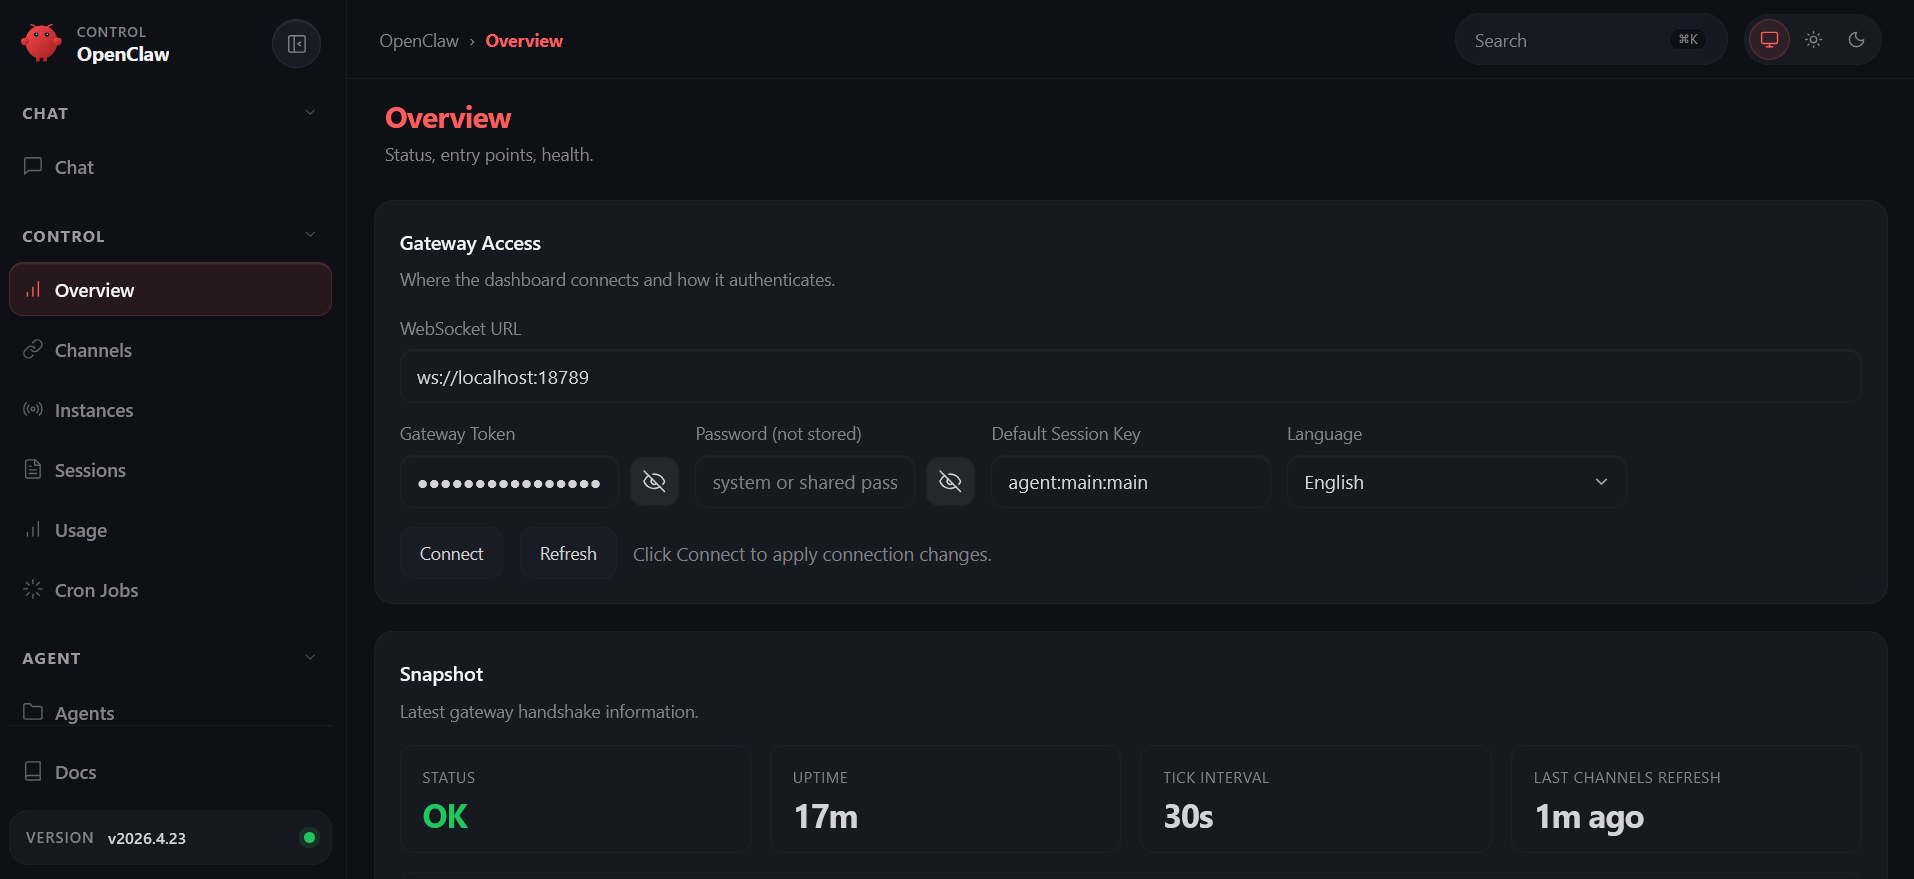Click the OpenClaw red mascot logo
1914x879 pixels.
(41, 43)
